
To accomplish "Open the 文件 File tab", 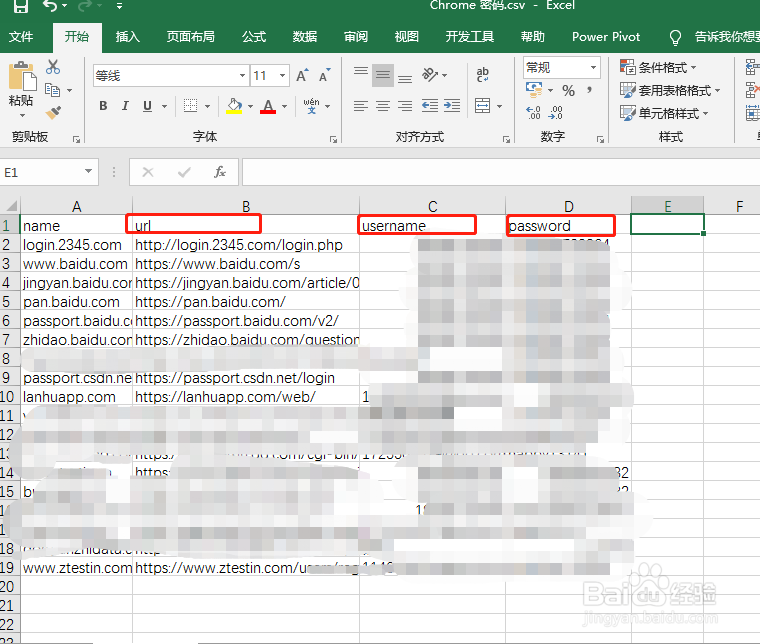I will 21,37.
